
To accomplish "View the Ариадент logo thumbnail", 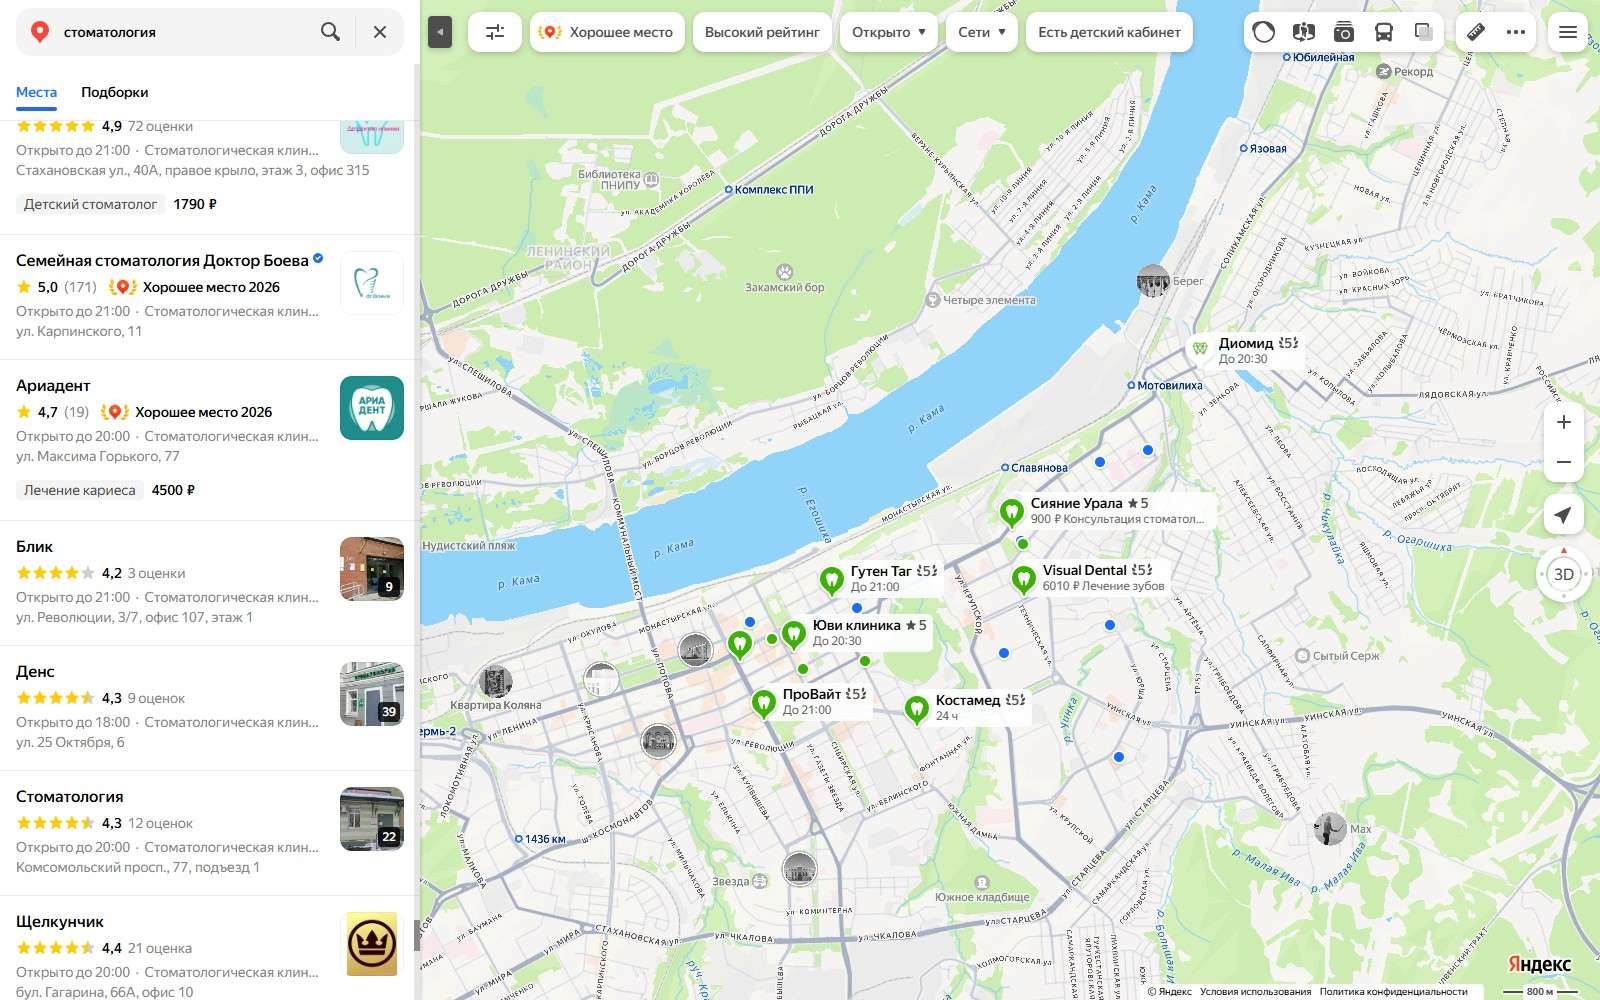I will (372, 408).
